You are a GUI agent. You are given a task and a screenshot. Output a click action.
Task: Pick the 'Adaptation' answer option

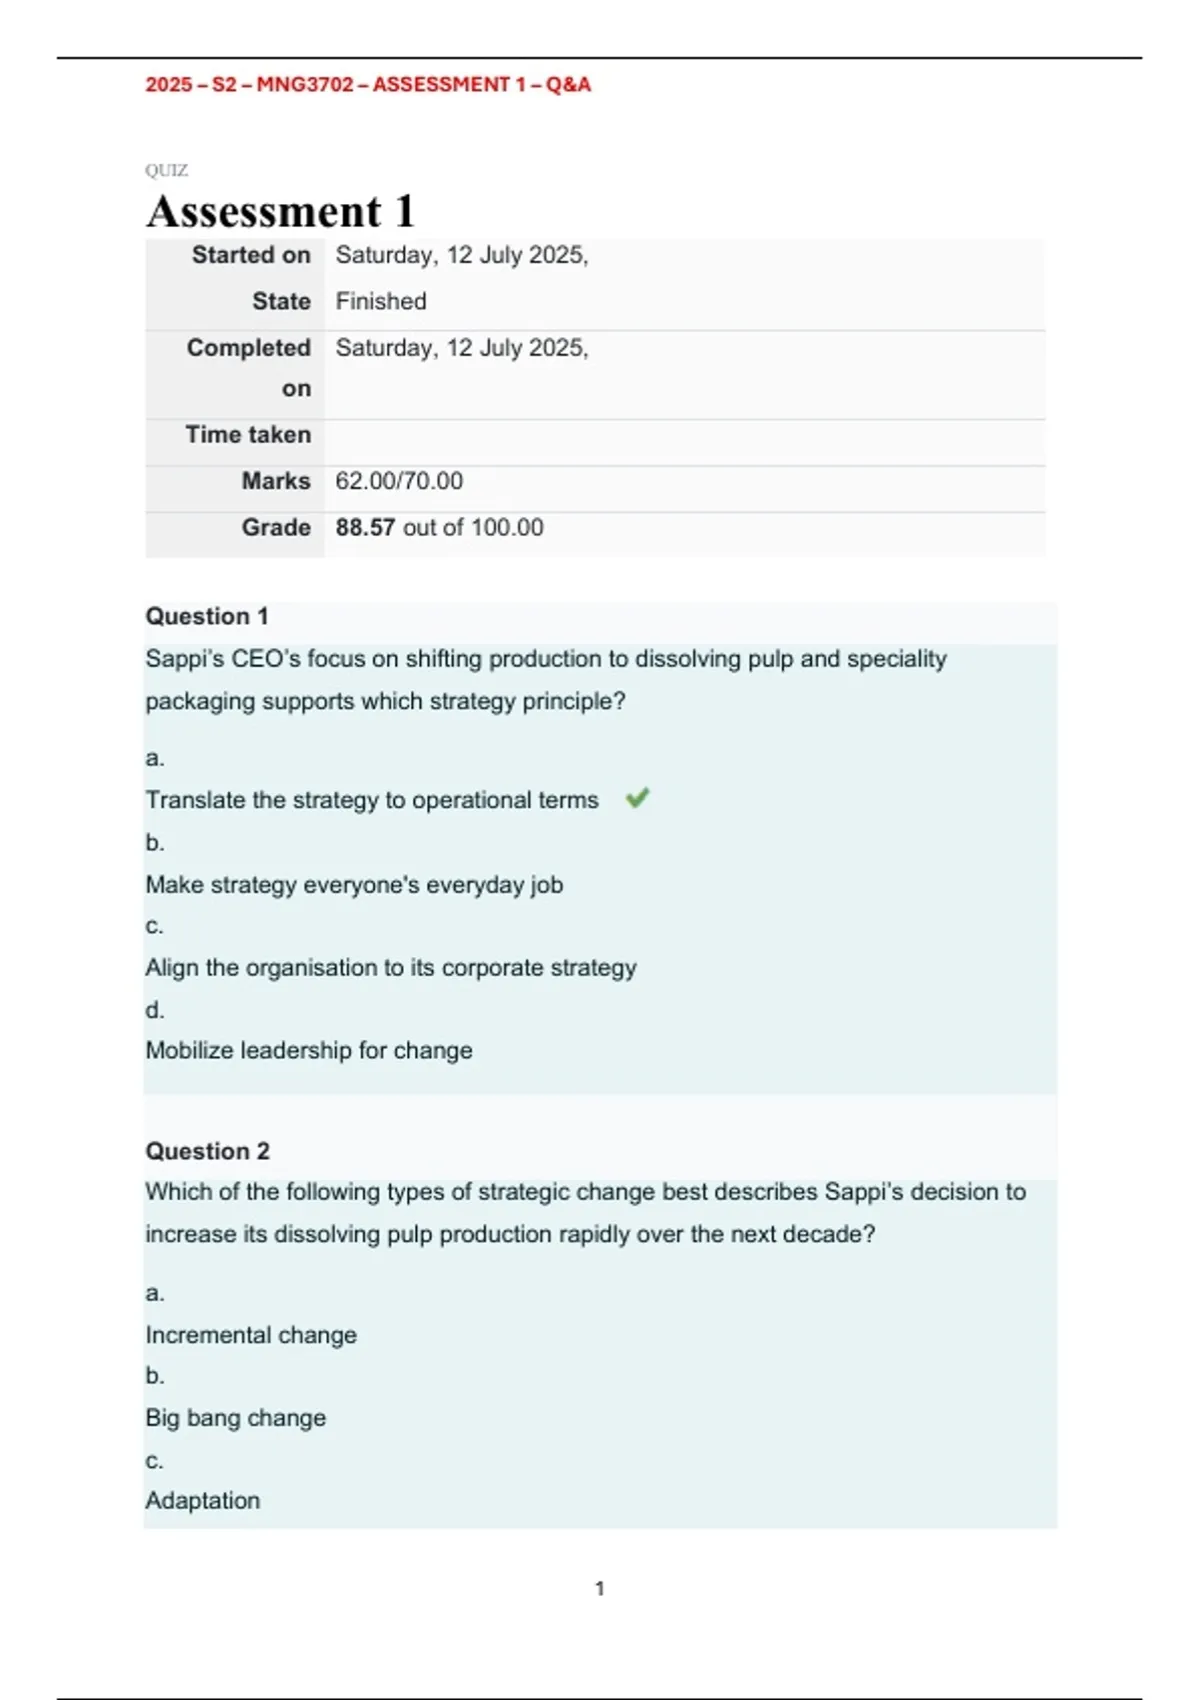pyautogui.click(x=203, y=1500)
